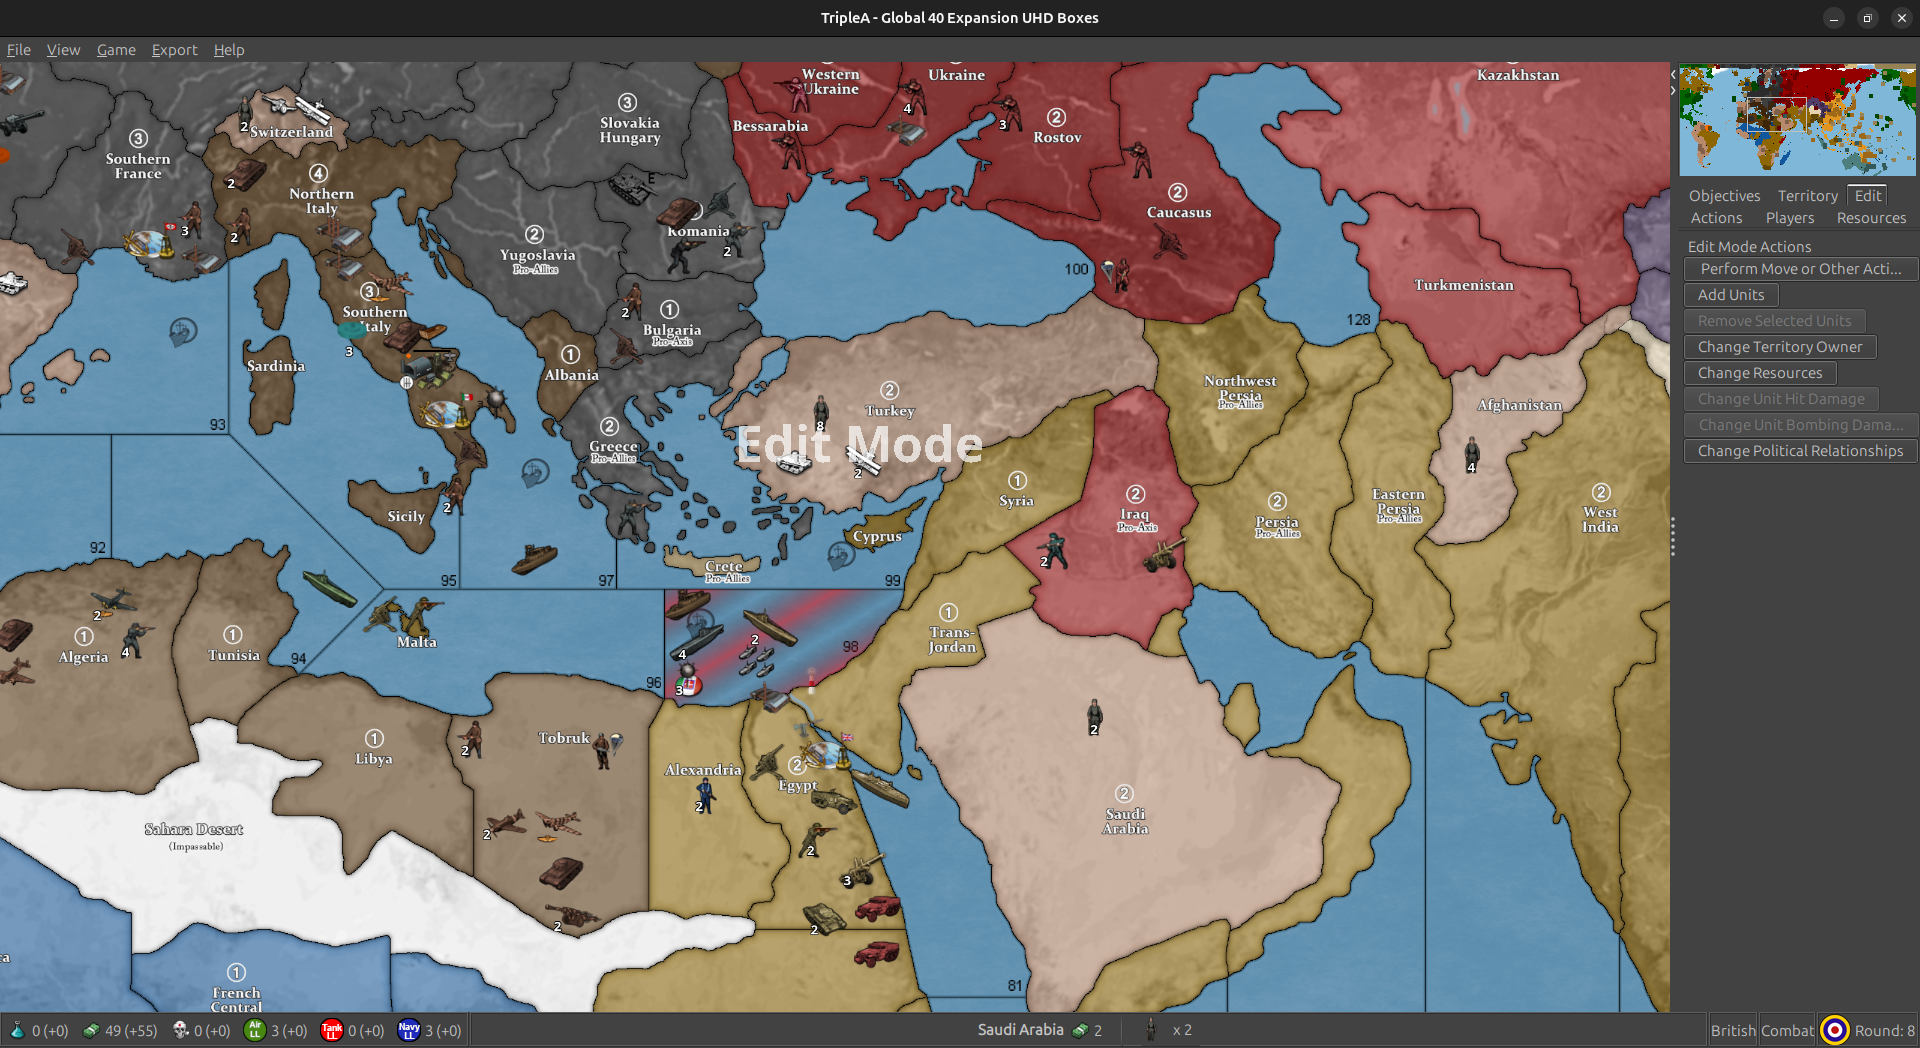Select the tank unit in Romania
The width and height of the screenshot is (1920, 1048).
(680, 212)
